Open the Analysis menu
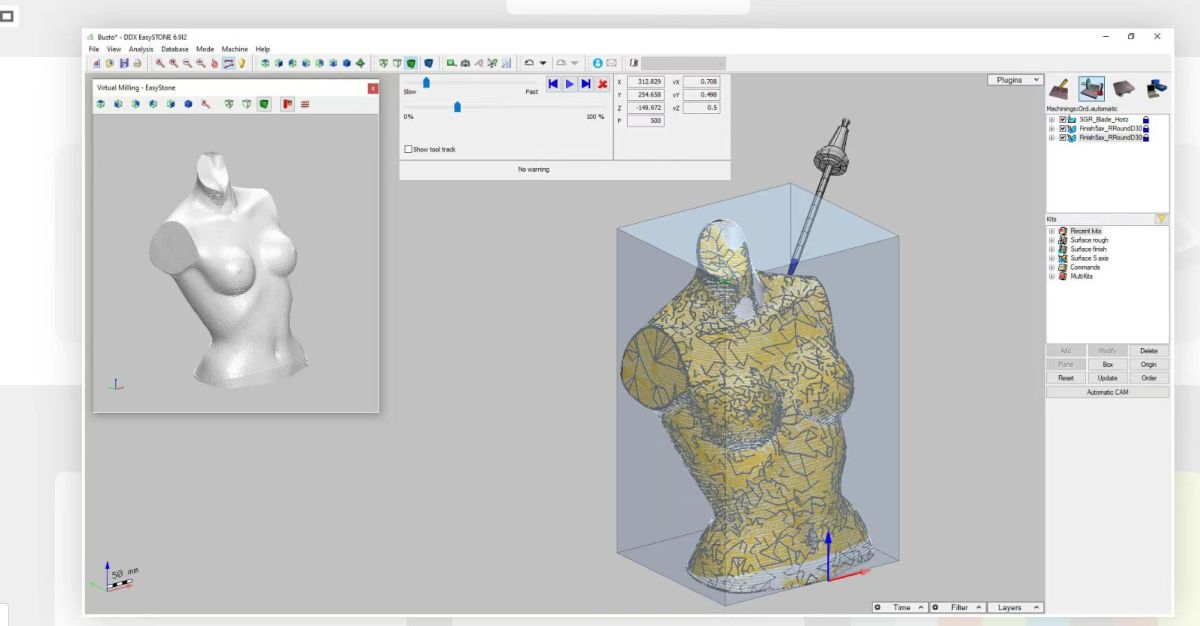Viewport: 1200px width, 626px height. coord(140,49)
